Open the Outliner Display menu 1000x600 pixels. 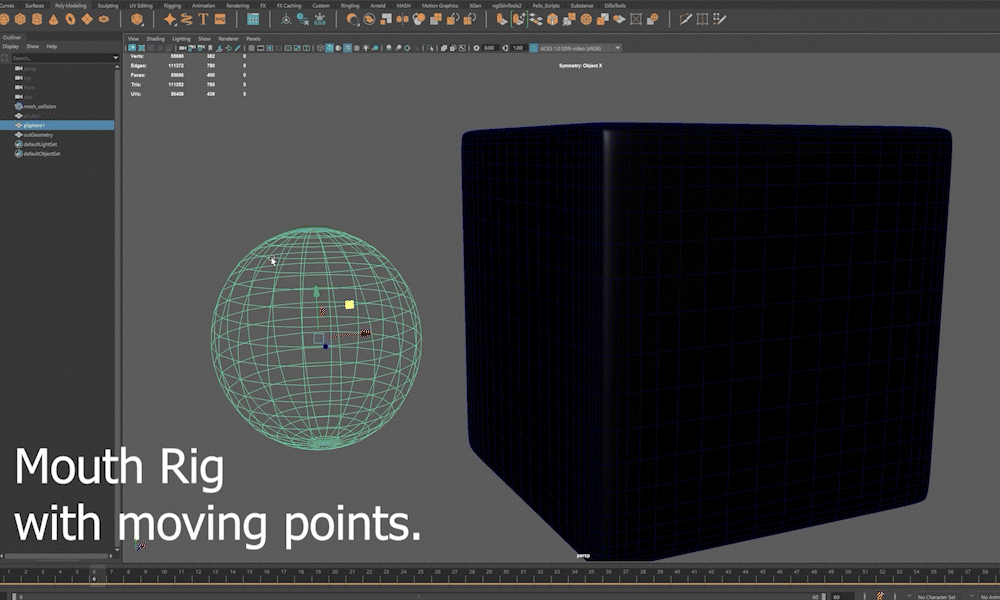10,46
